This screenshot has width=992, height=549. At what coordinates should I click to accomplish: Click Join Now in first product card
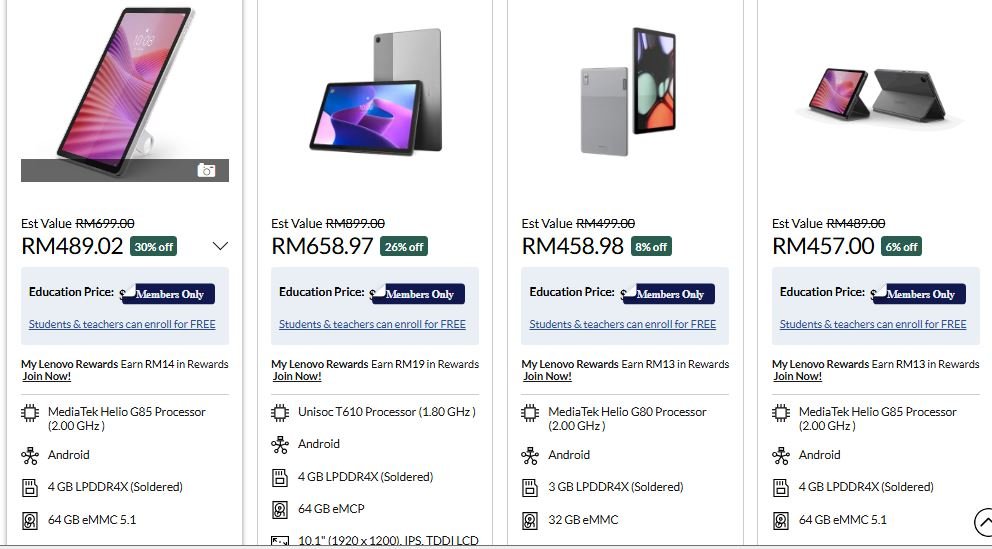[47, 376]
